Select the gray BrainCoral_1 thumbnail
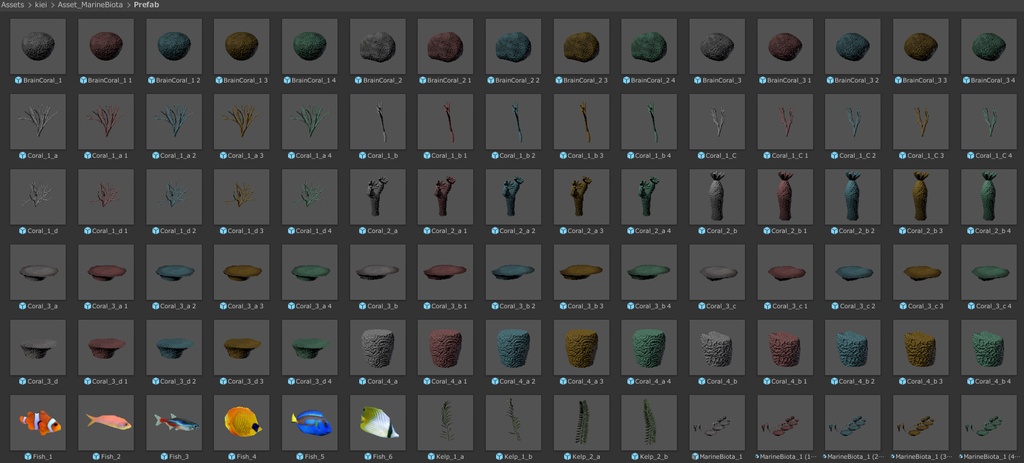The height and width of the screenshot is (463, 1024). pyautogui.click(x=38, y=46)
